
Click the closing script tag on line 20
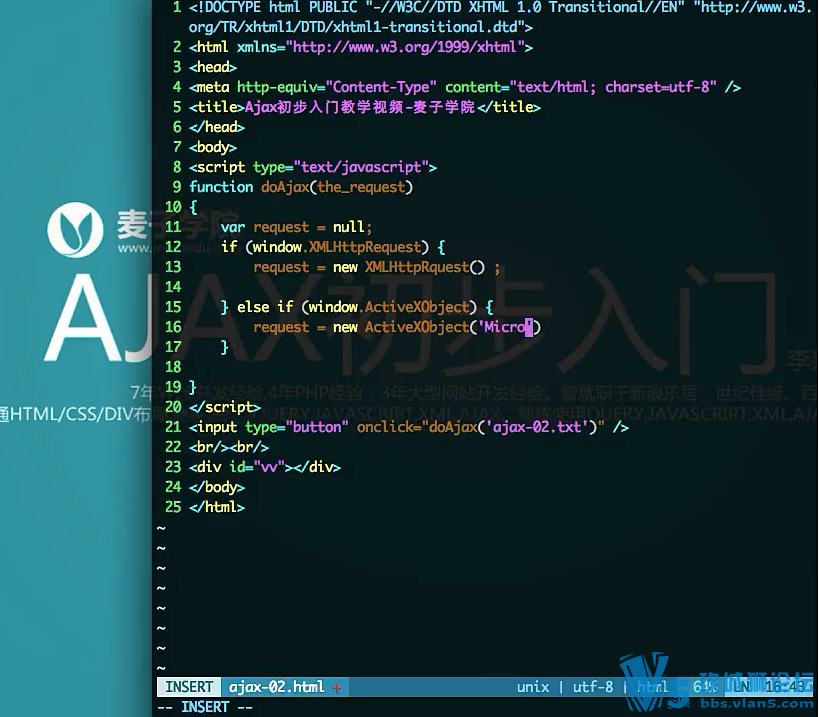pos(225,407)
